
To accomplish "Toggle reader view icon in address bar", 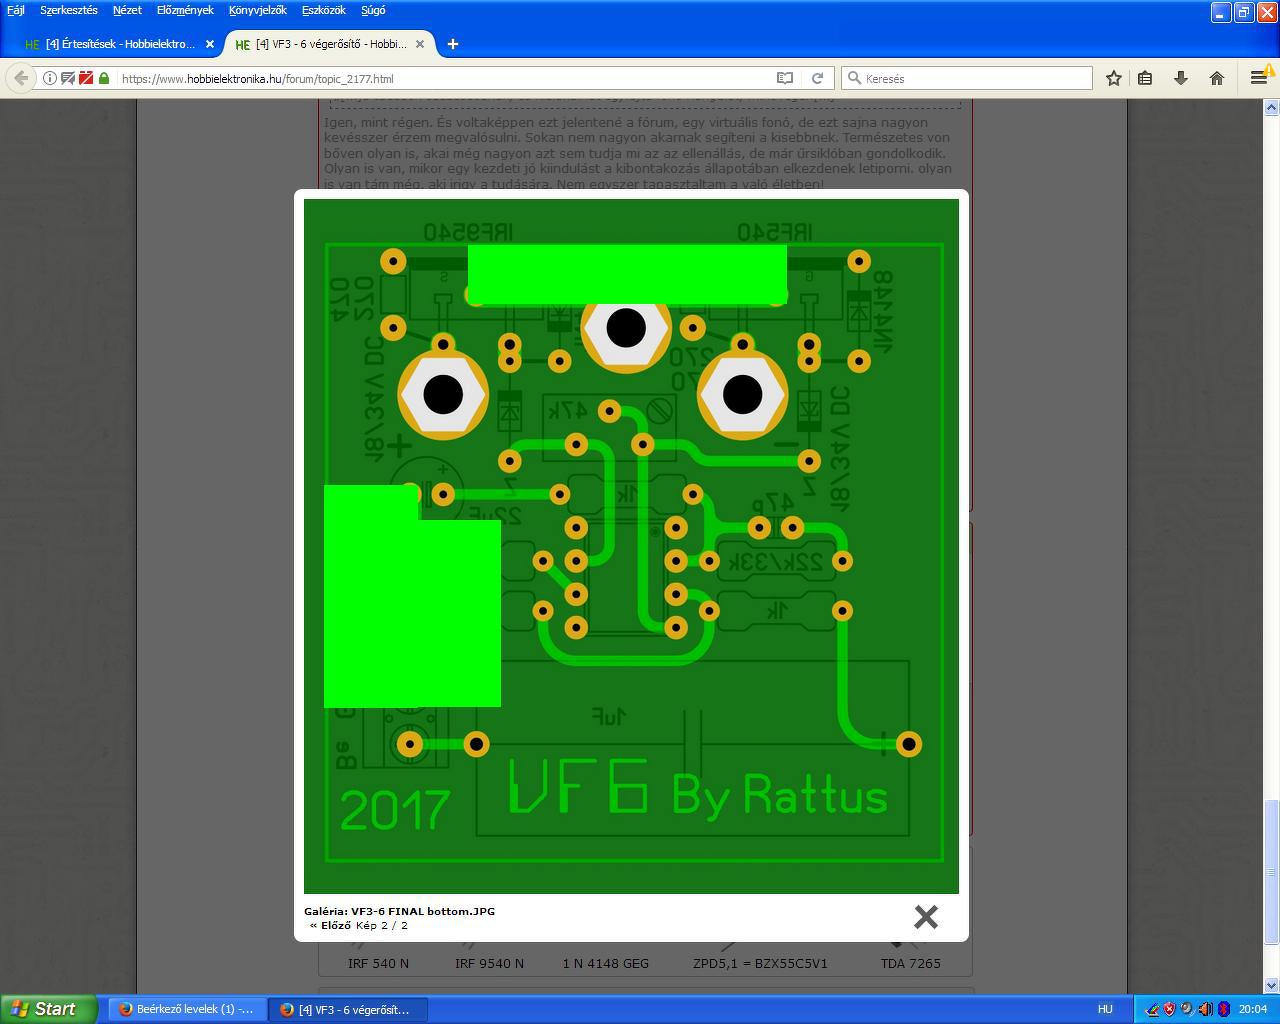I will pos(785,78).
